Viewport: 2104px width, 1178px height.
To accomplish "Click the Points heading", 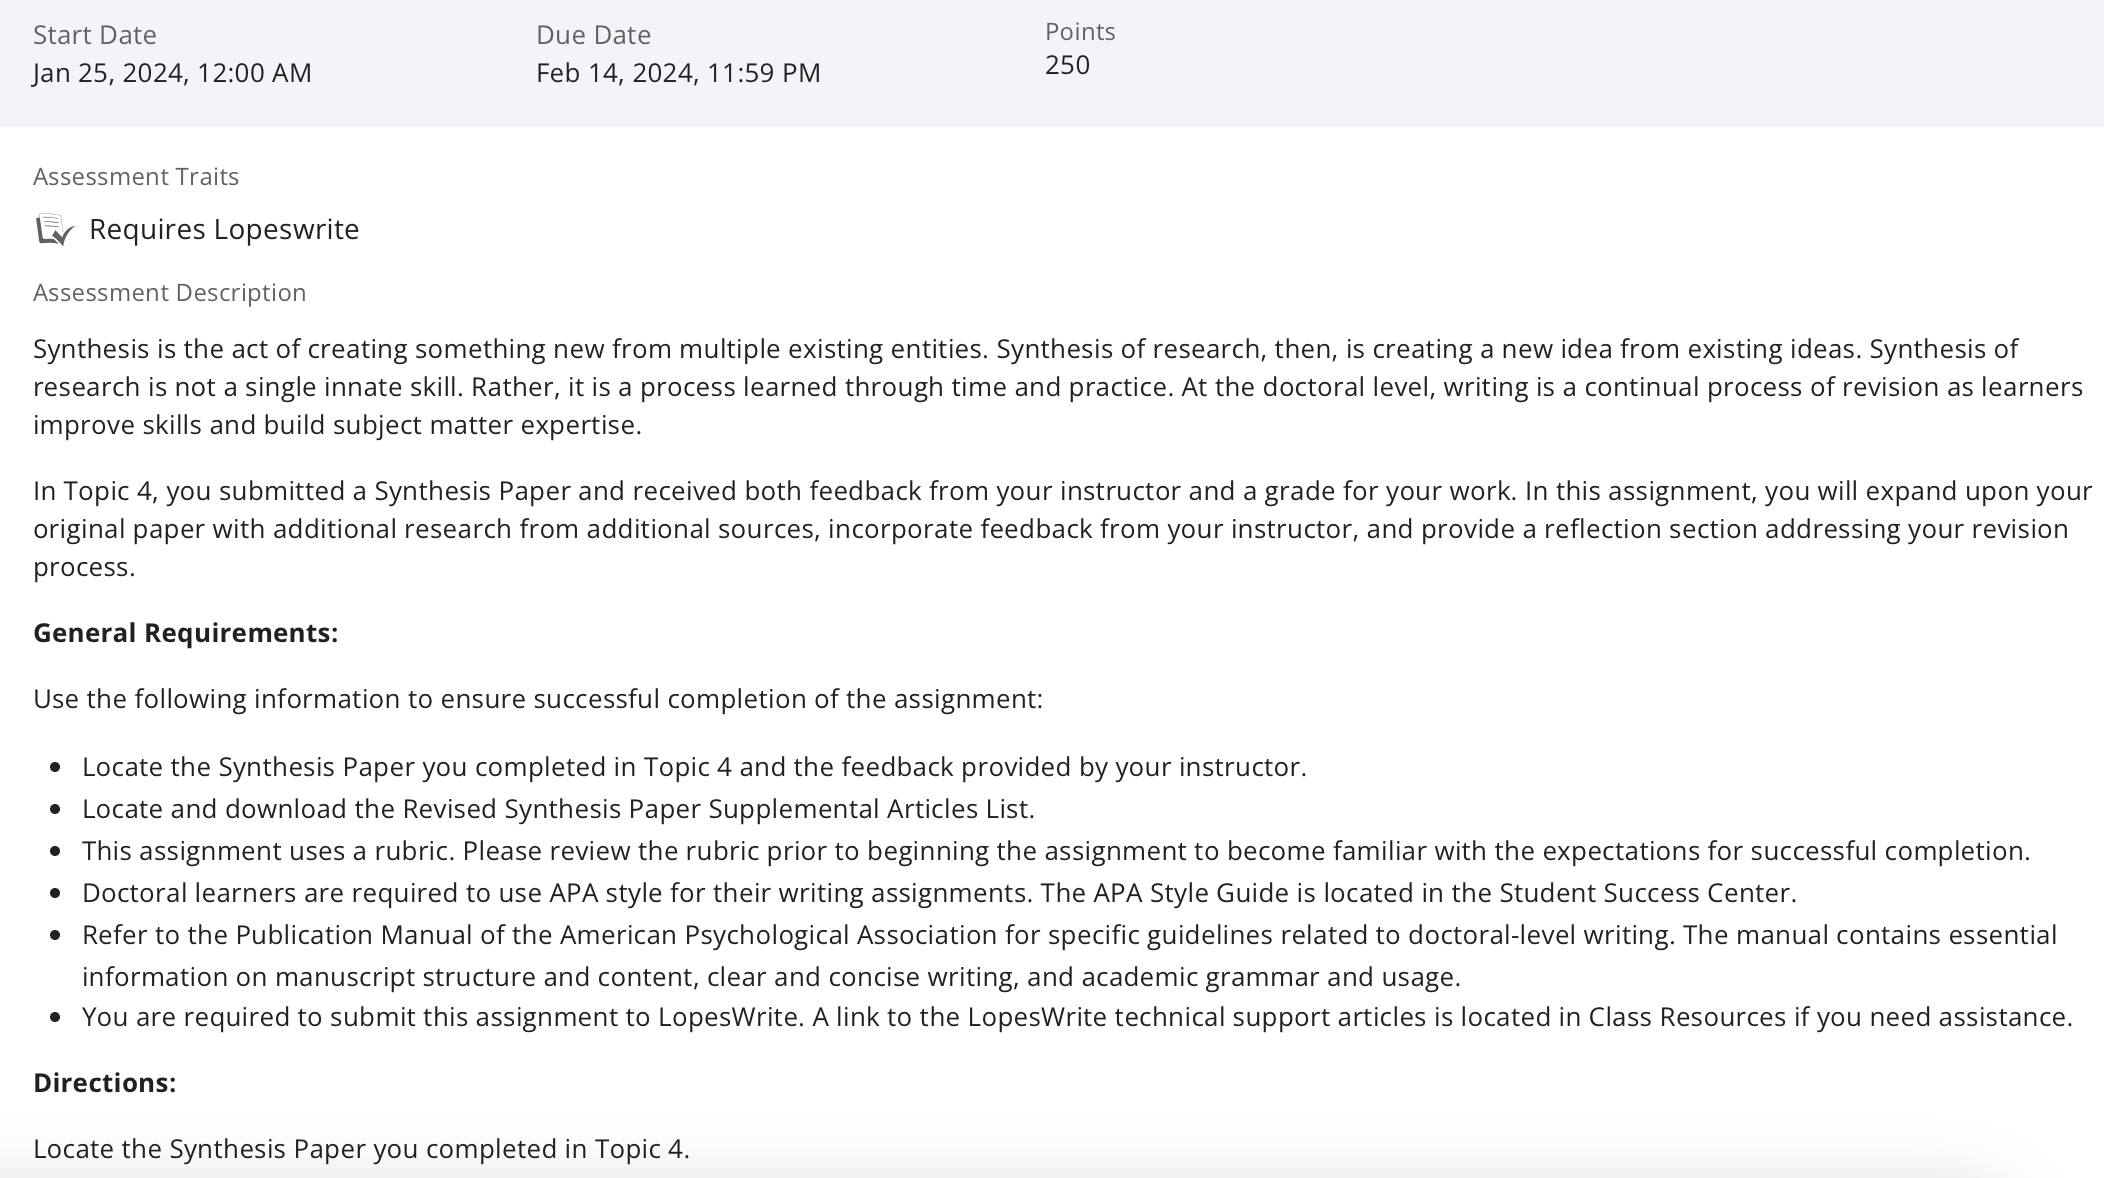I will click(1080, 32).
